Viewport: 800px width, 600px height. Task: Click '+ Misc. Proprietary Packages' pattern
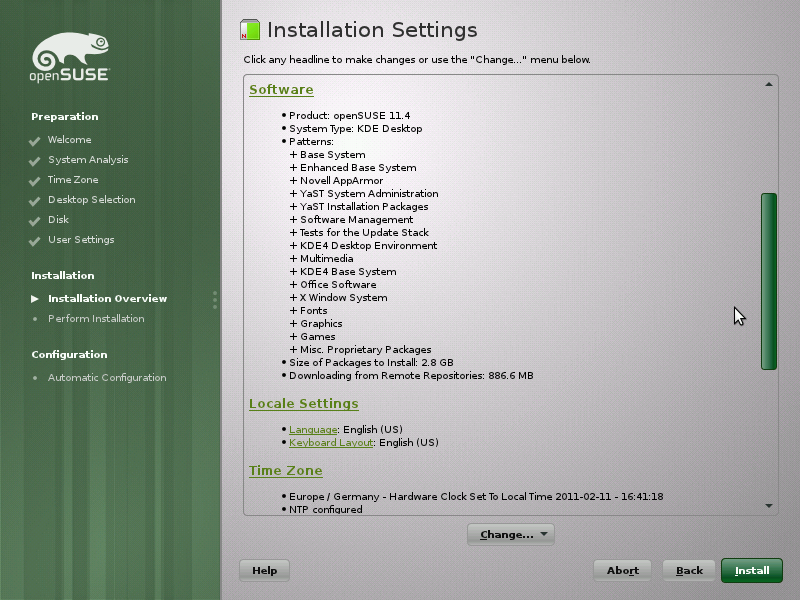coord(361,349)
